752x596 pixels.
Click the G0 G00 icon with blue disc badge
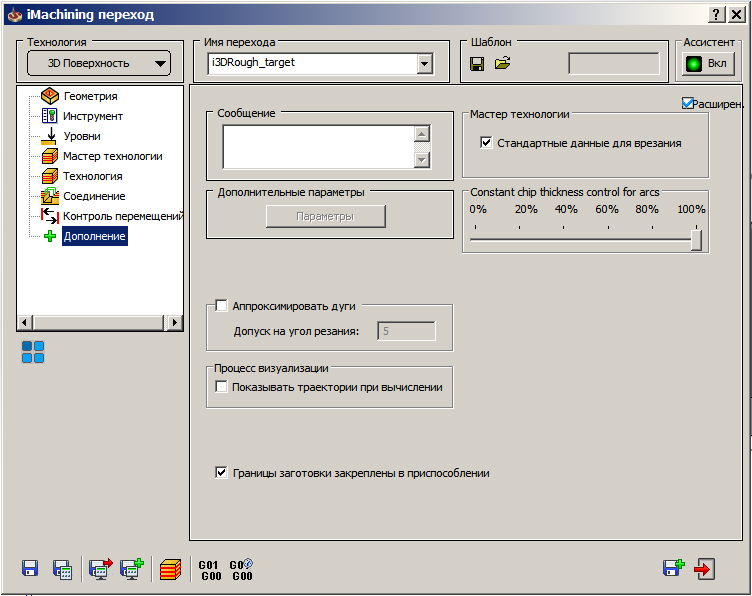coord(241,570)
